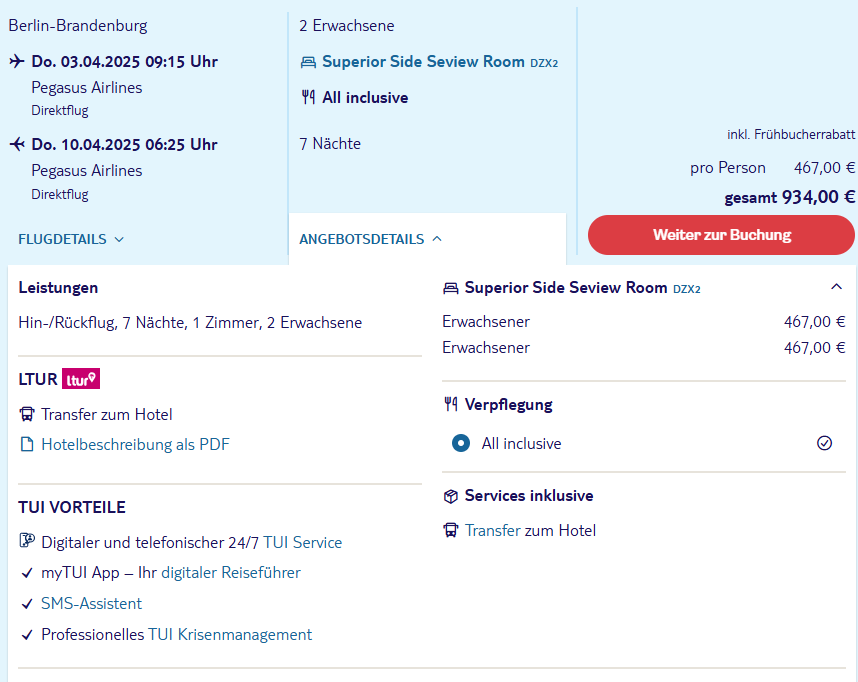Click the bus icon under LTUR section
Viewport: 858px width, 682px height.
(27, 414)
